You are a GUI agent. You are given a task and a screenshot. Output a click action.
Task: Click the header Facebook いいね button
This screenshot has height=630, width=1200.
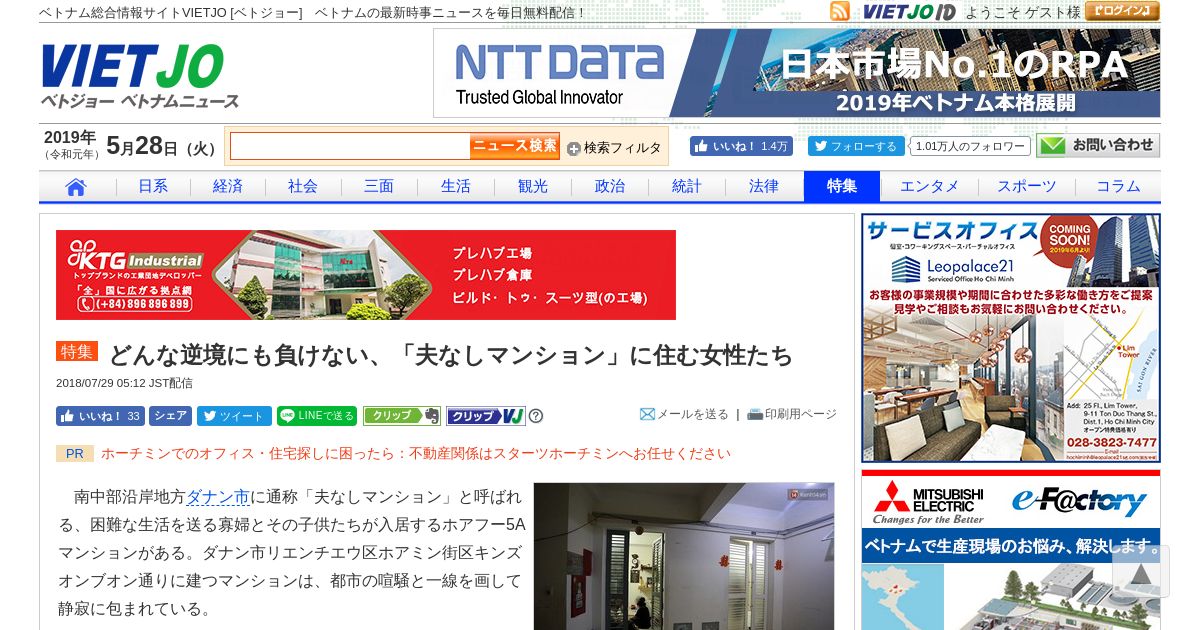tap(741, 146)
